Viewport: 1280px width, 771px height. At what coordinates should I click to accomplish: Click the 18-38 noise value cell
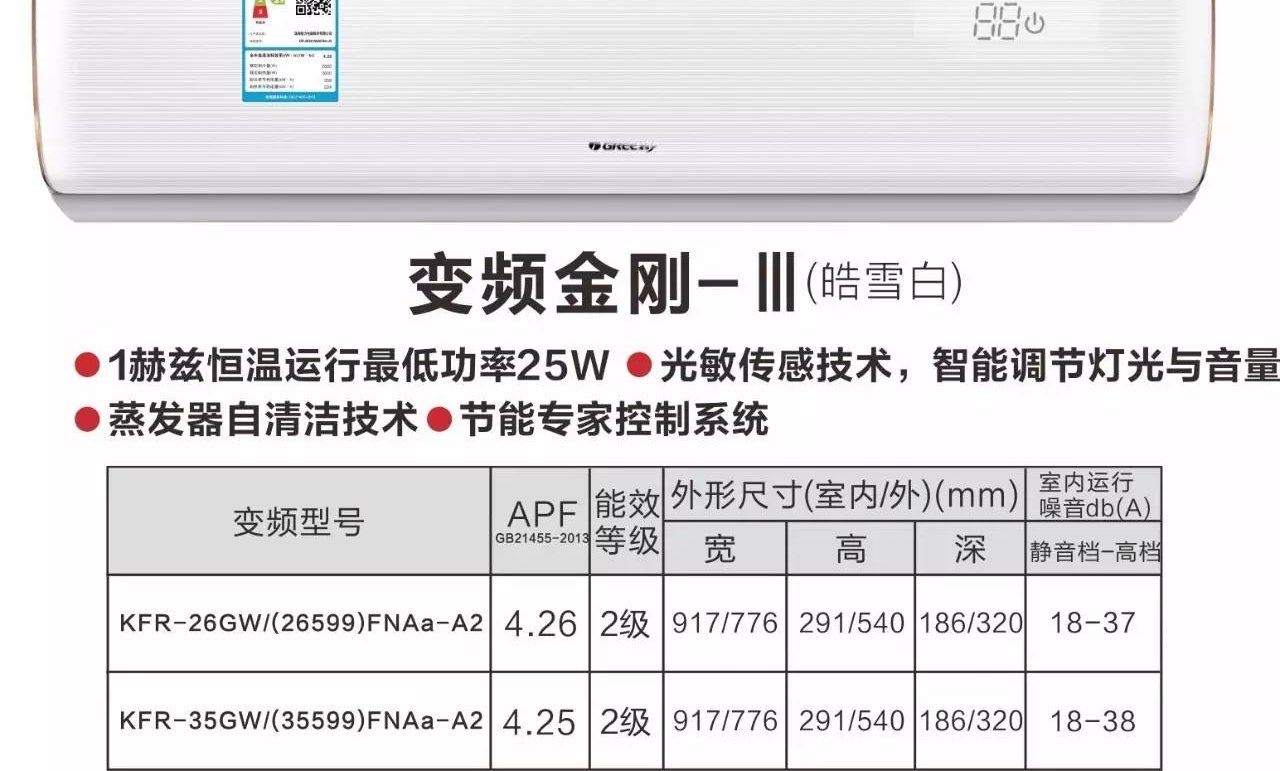[x=1093, y=721]
